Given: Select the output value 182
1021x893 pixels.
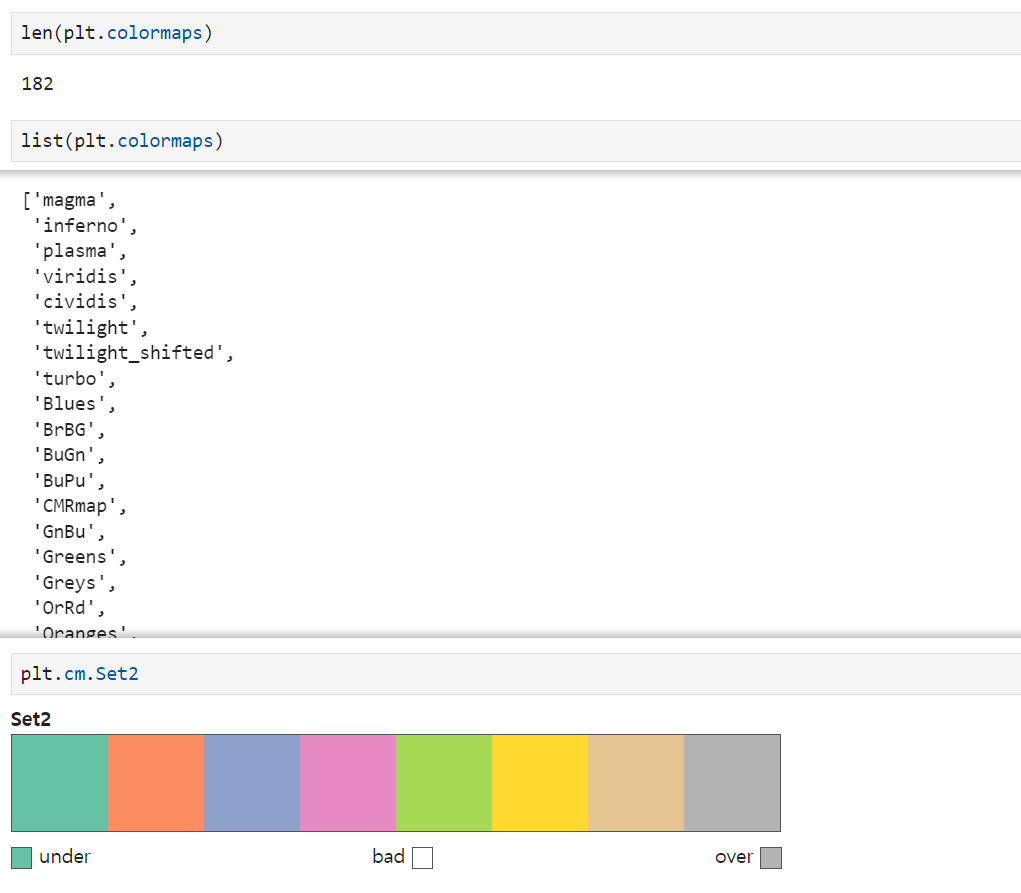Looking at the screenshot, I should (x=37, y=84).
